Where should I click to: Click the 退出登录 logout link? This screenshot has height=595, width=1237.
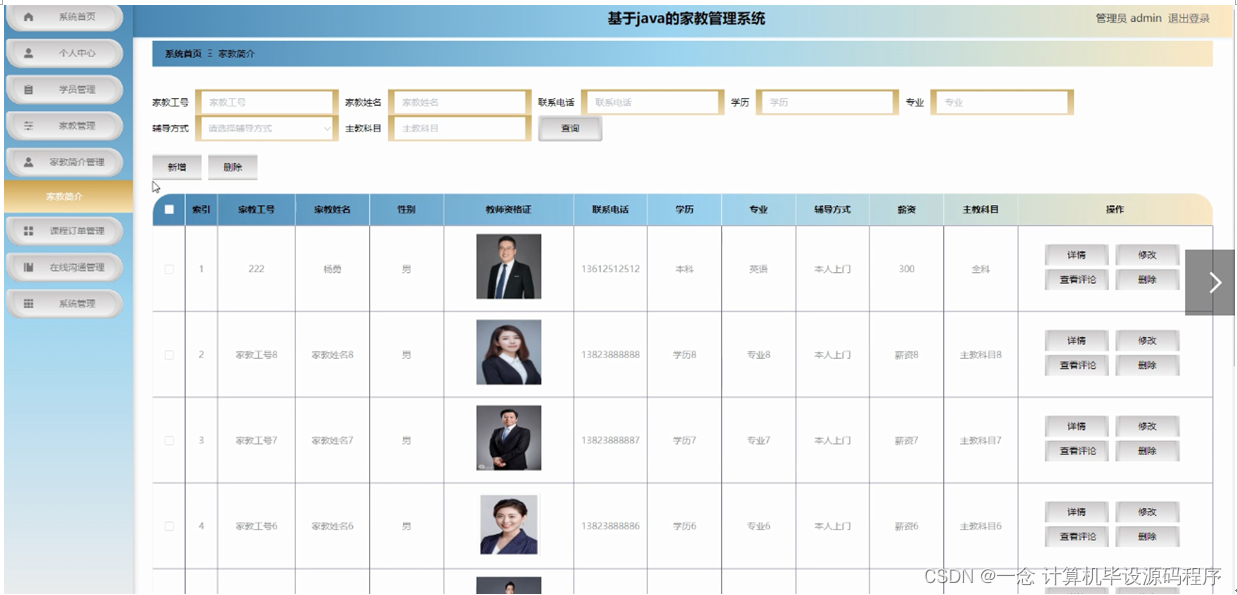coord(1189,18)
